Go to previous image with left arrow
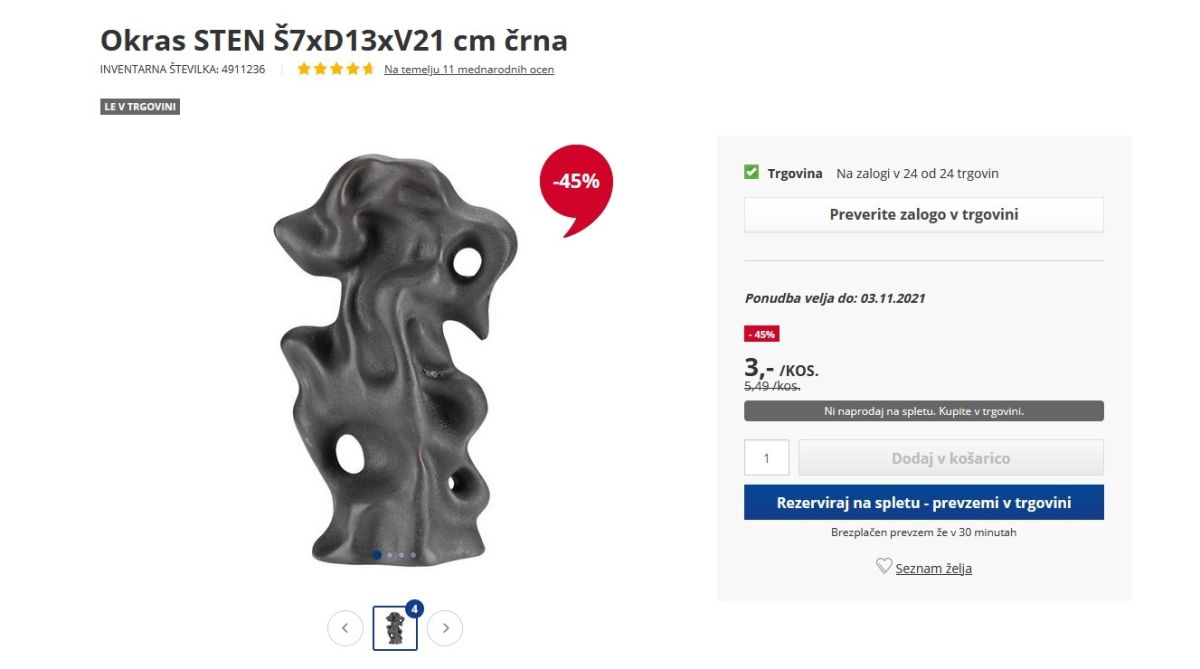The image size is (1200, 669). (x=345, y=628)
